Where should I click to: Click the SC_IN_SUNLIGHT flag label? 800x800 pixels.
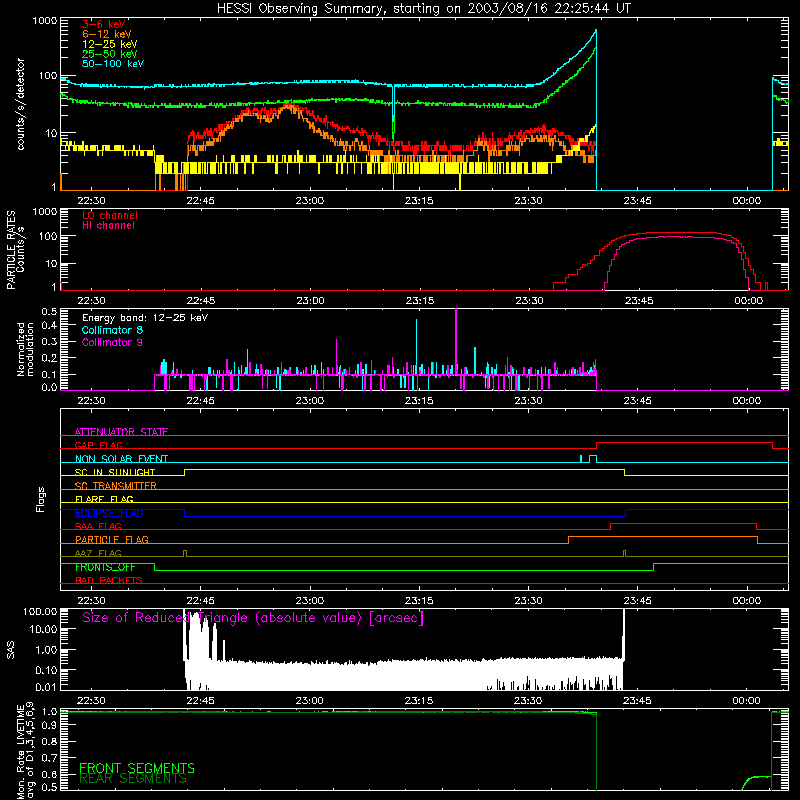115,472
